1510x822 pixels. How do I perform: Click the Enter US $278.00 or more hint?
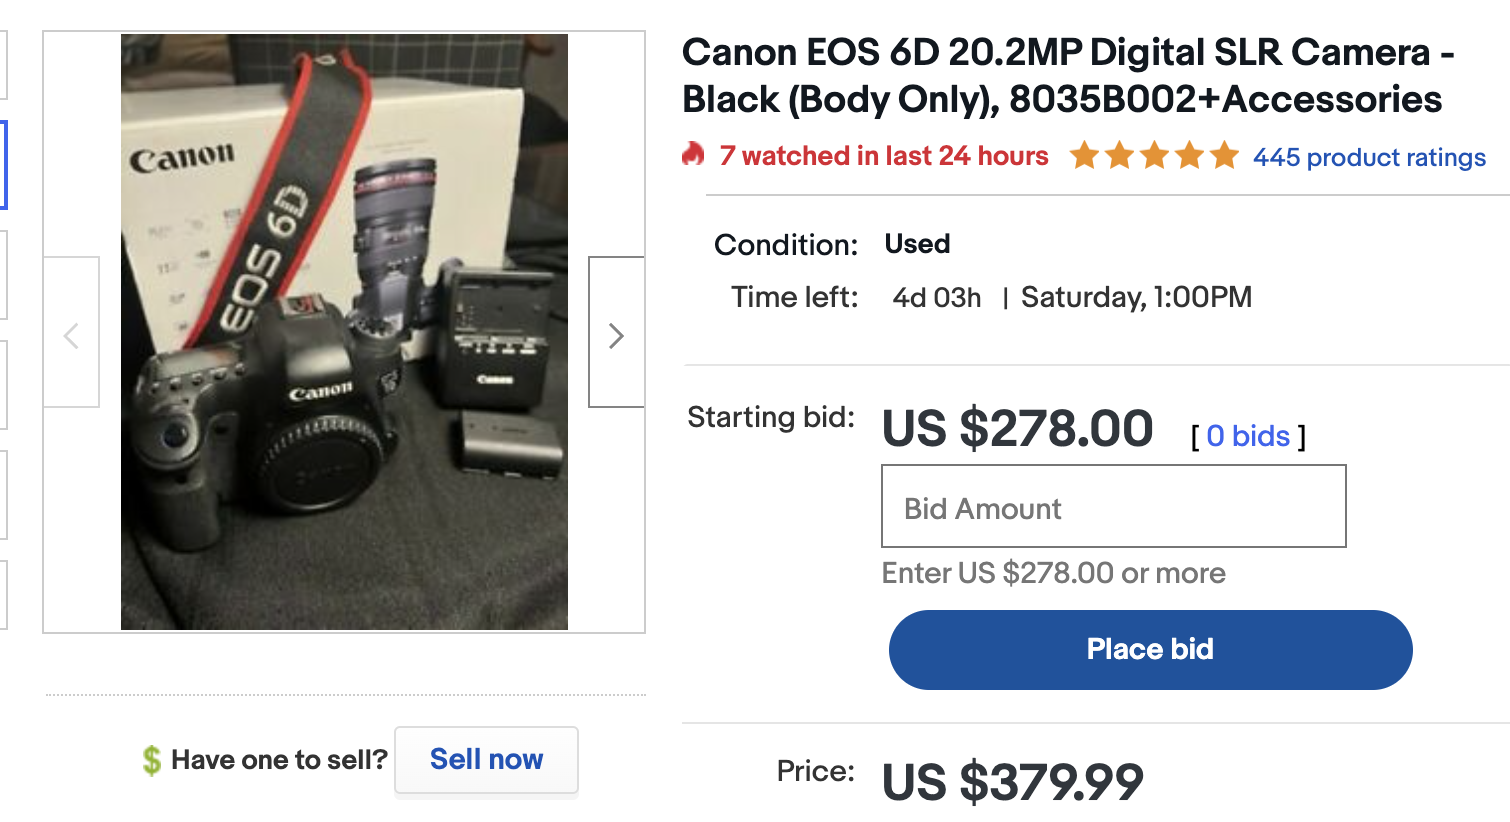(x=1053, y=573)
